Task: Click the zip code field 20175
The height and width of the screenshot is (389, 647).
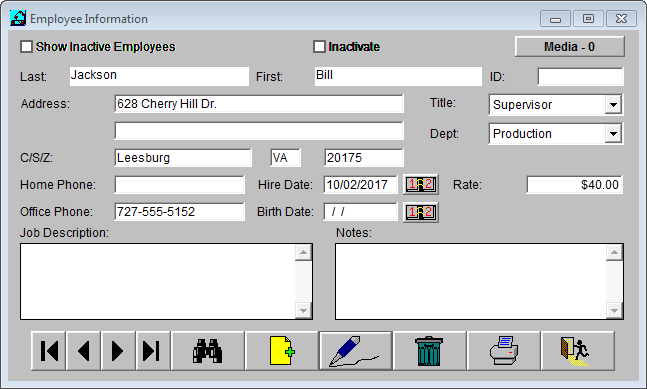Action: [364, 158]
